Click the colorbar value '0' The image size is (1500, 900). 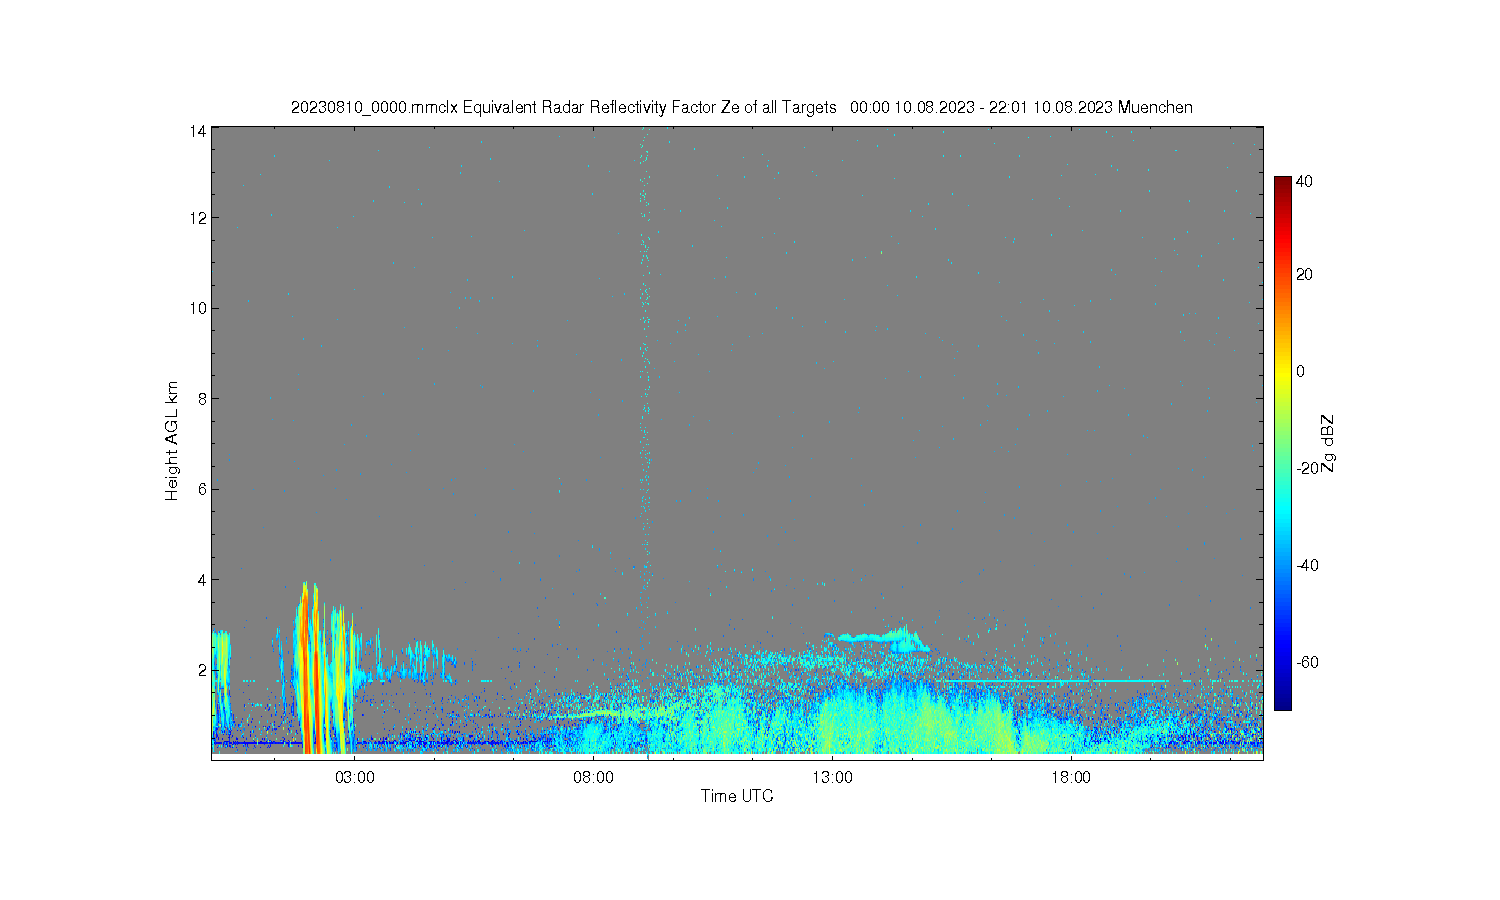(1300, 372)
